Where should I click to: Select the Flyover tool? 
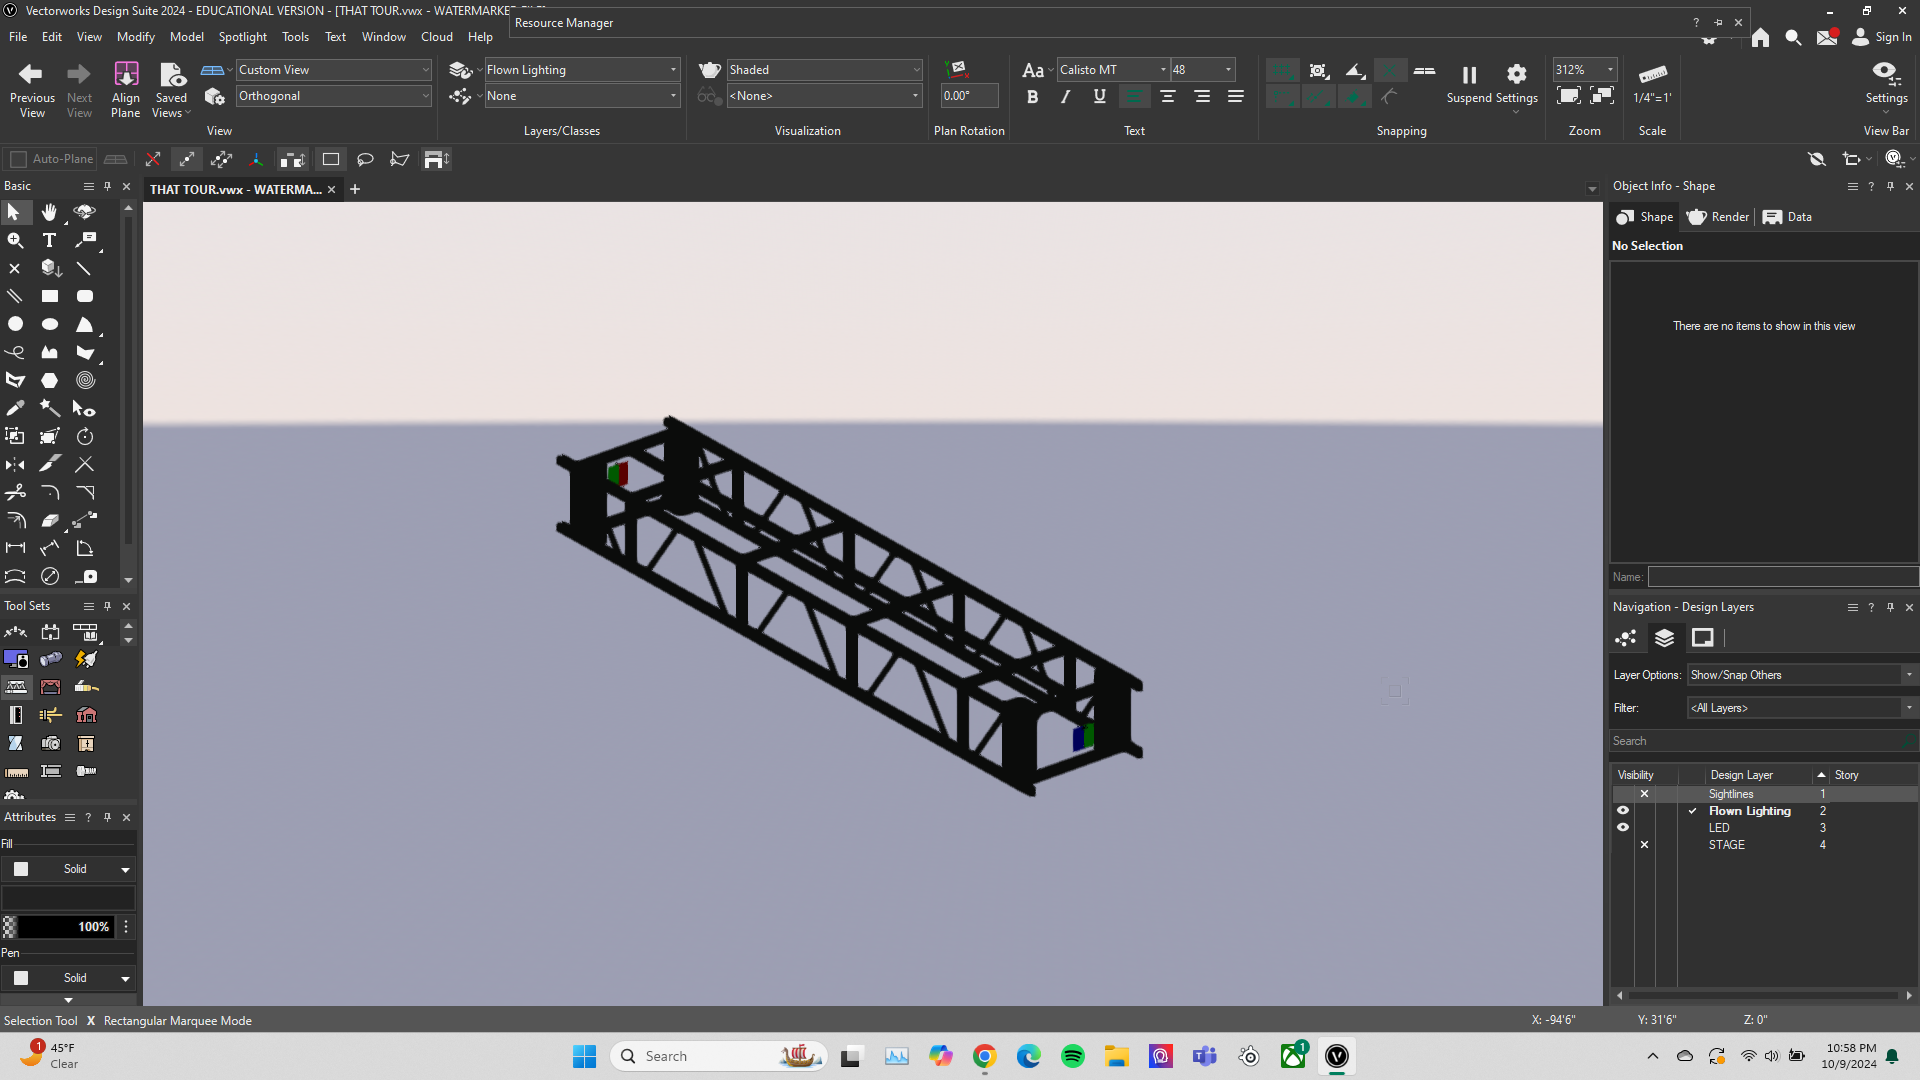[x=85, y=212]
